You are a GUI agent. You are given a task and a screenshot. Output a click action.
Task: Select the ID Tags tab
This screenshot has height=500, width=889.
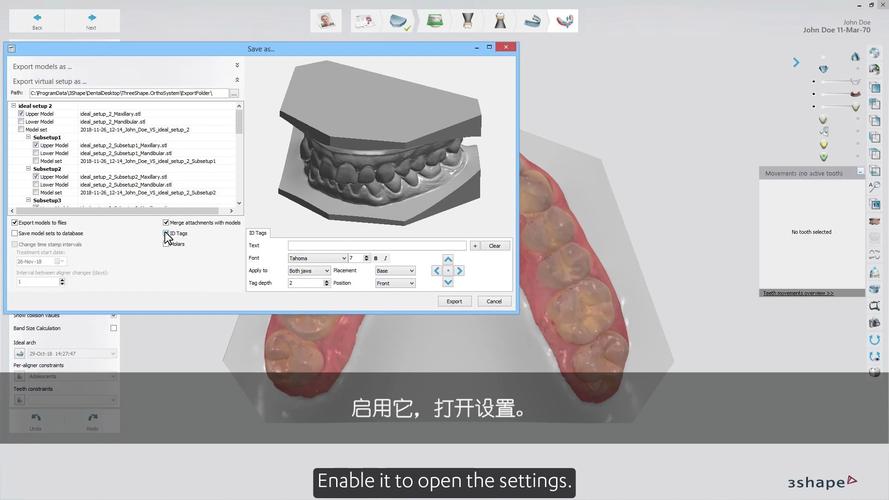[258, 233]
